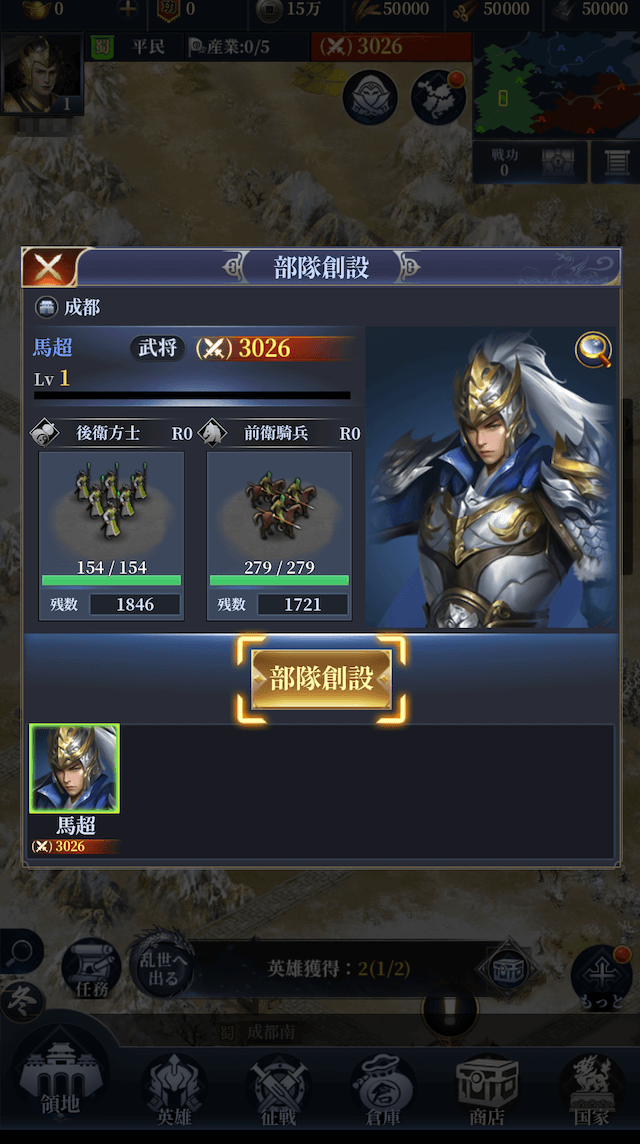Open the masked face round icon

point(370,97)
